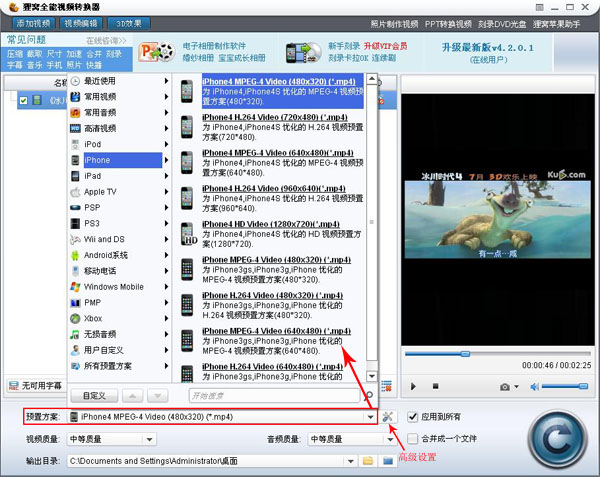This screenshot has width=600, height=477.
Task: Click the PowerPoint album software banner icon
Action: [x=157, y=52]
